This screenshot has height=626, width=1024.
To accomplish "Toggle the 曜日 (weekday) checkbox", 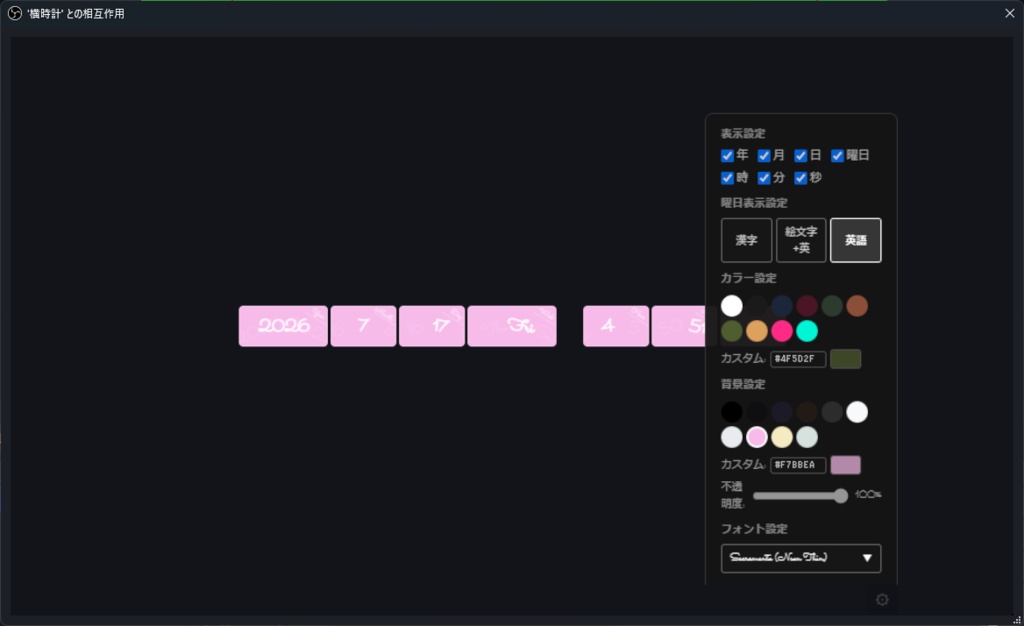I will 837,155.
